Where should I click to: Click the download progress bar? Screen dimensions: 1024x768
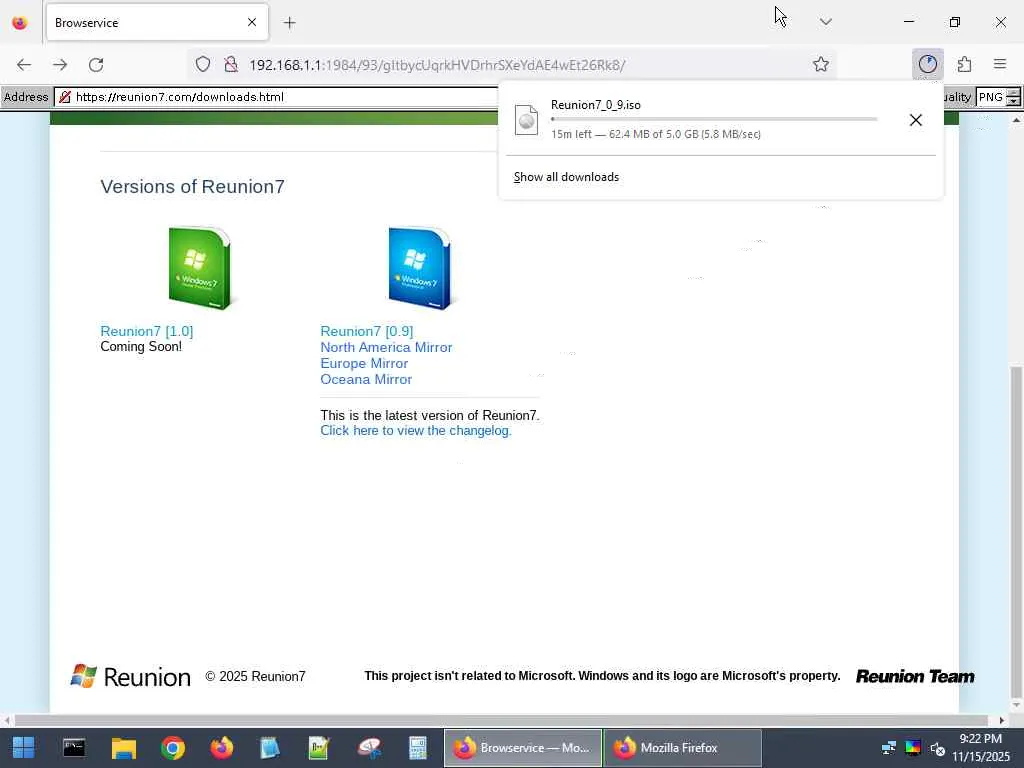pos(714,119)
